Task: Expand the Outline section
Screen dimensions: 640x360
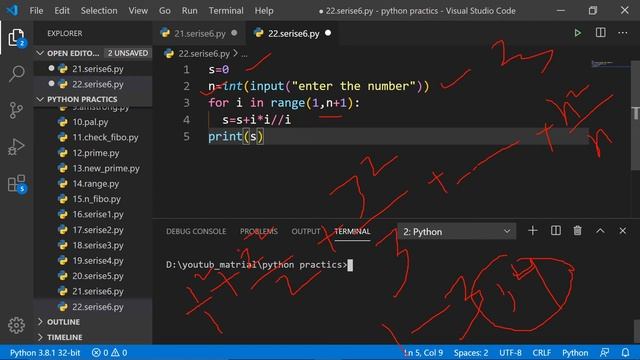Action: tap(93, 322)
